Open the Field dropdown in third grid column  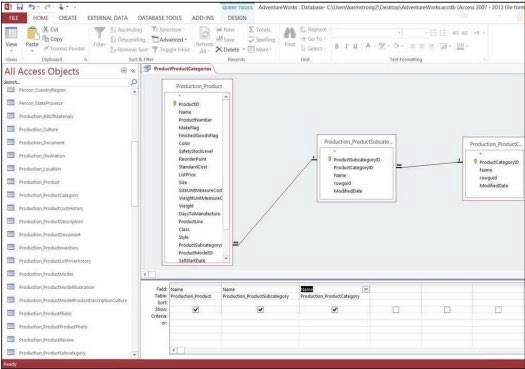click(366, 289)
